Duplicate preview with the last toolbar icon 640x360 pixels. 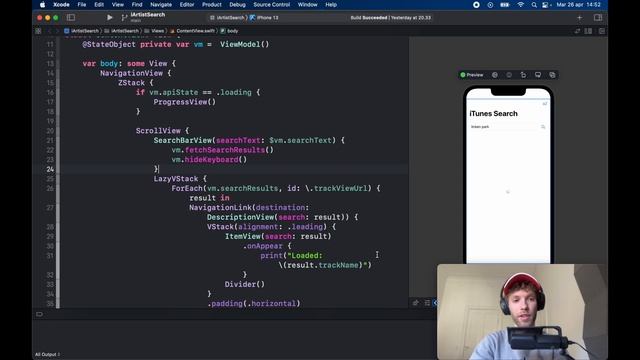[552, 75]
